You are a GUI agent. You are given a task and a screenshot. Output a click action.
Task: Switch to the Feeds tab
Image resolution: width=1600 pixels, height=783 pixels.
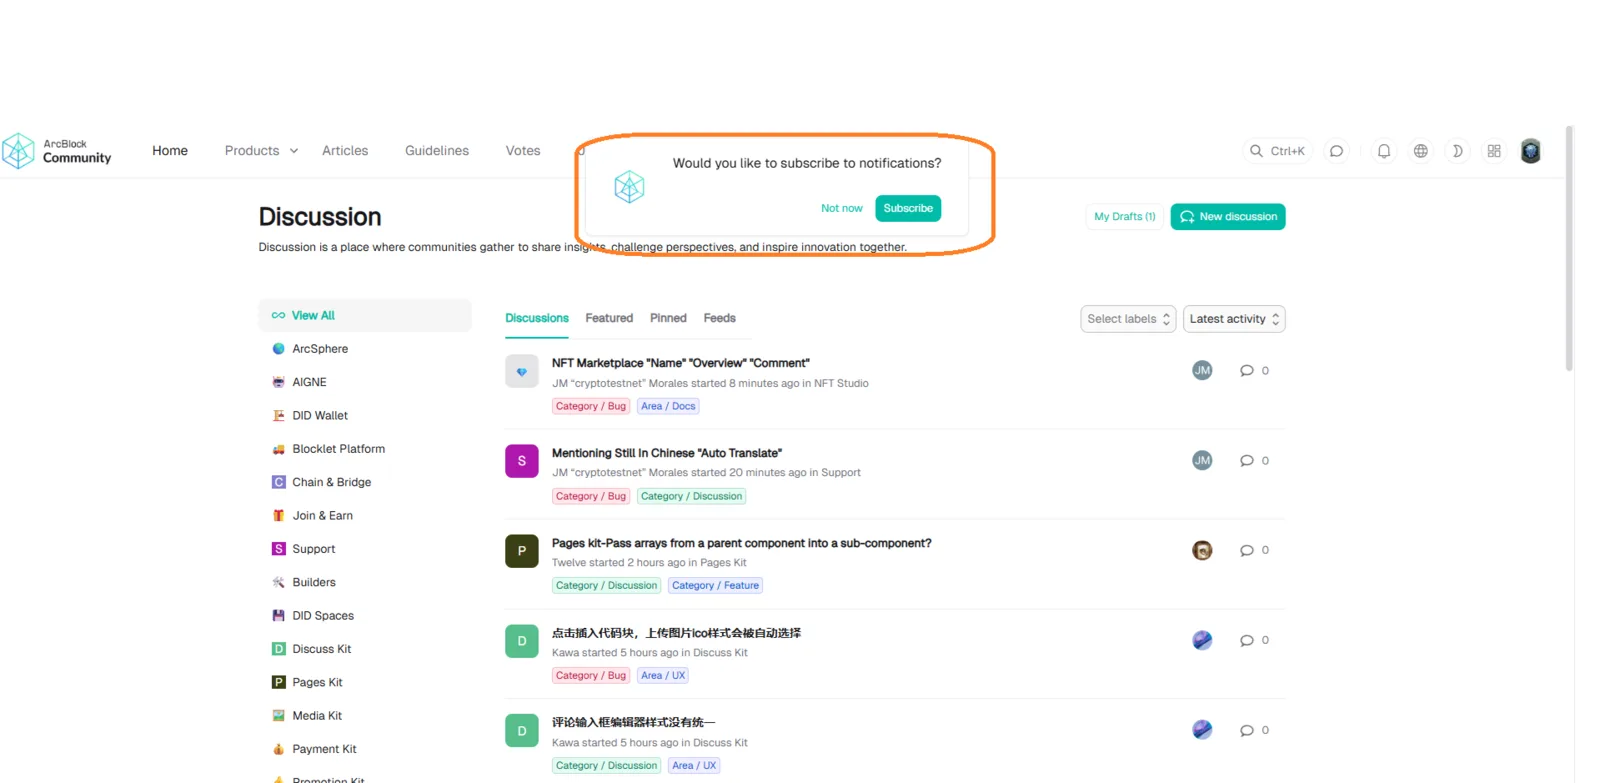pos(719,318)
